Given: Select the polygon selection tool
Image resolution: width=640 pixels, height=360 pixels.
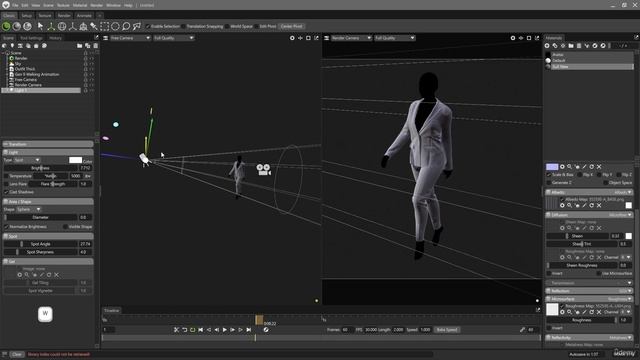Looking at the screenshot, I should (137, 27).
